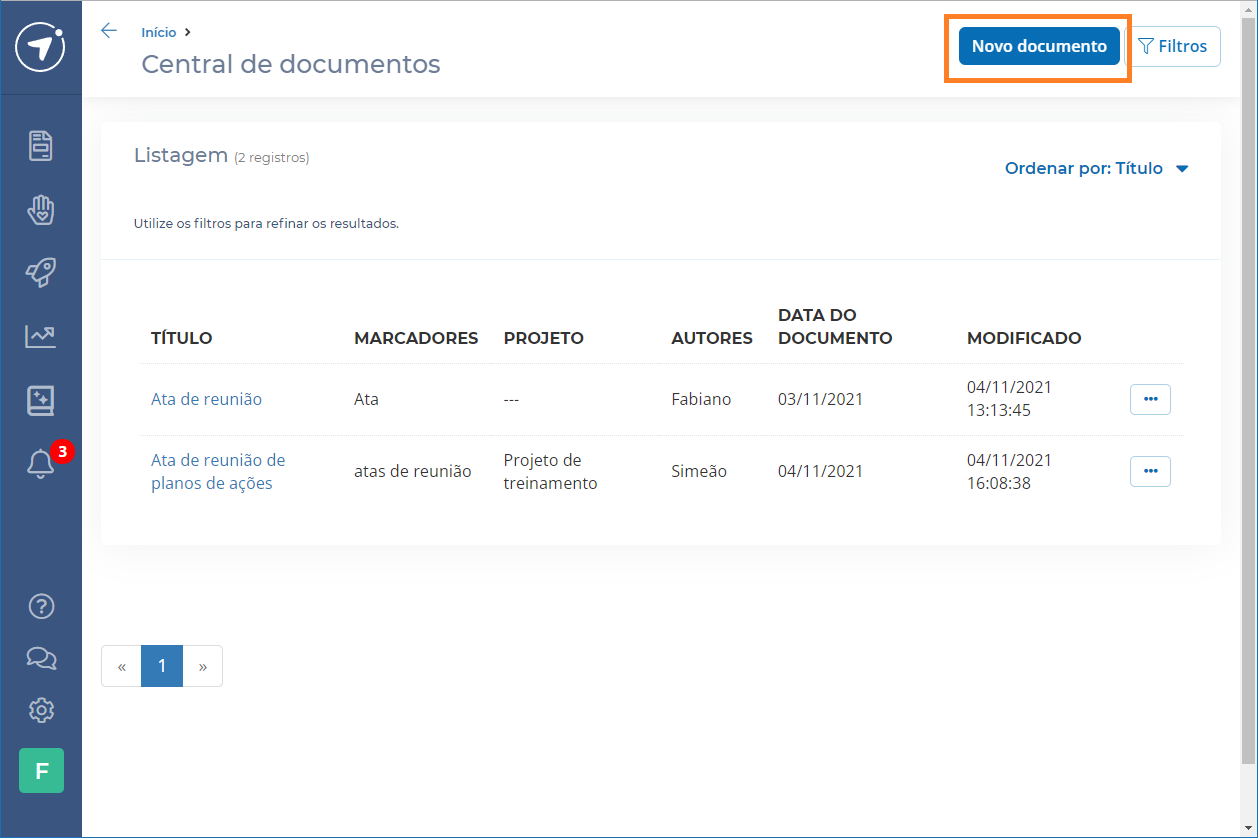1258x838 pixels.
Task: Click the 'atas de reunião' marker cell
Action: 413,471
